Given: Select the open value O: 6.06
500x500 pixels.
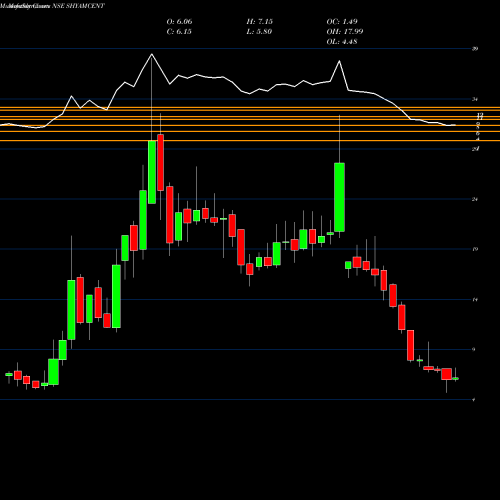Looking at the screenshot, I should coord(179,22).
